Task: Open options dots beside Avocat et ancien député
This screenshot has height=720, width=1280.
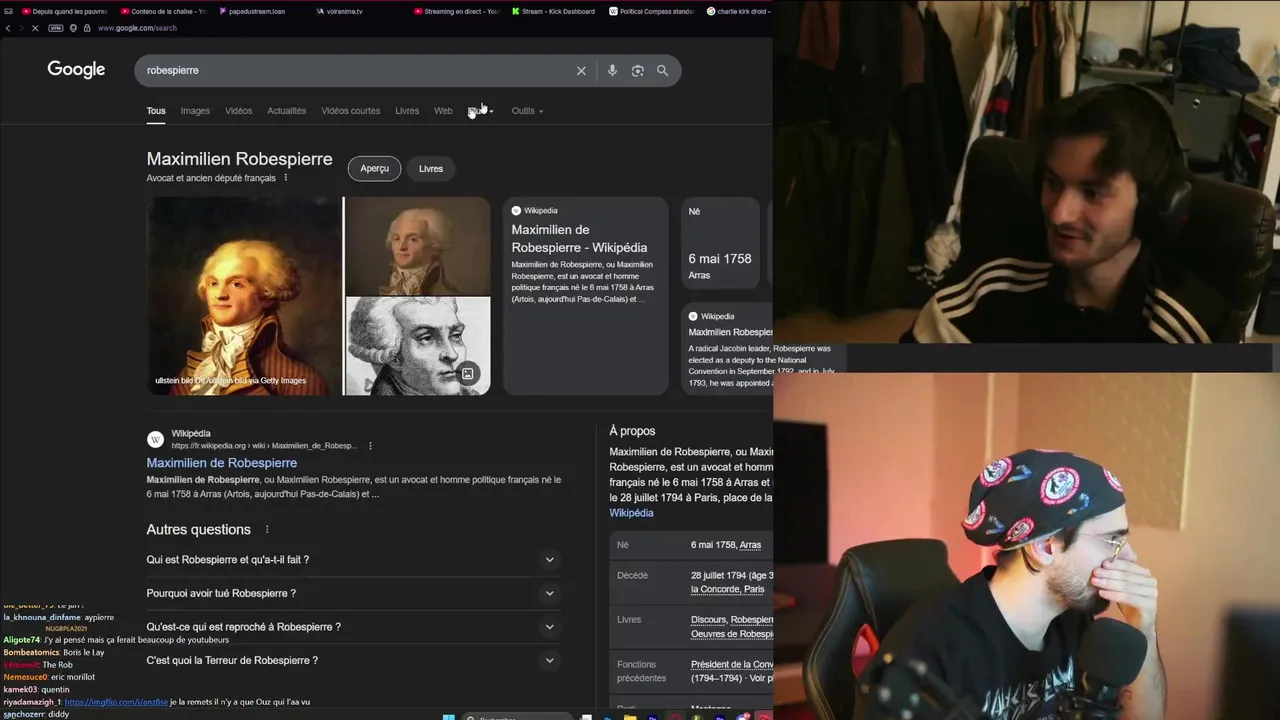Action: [x=286, y=178]
